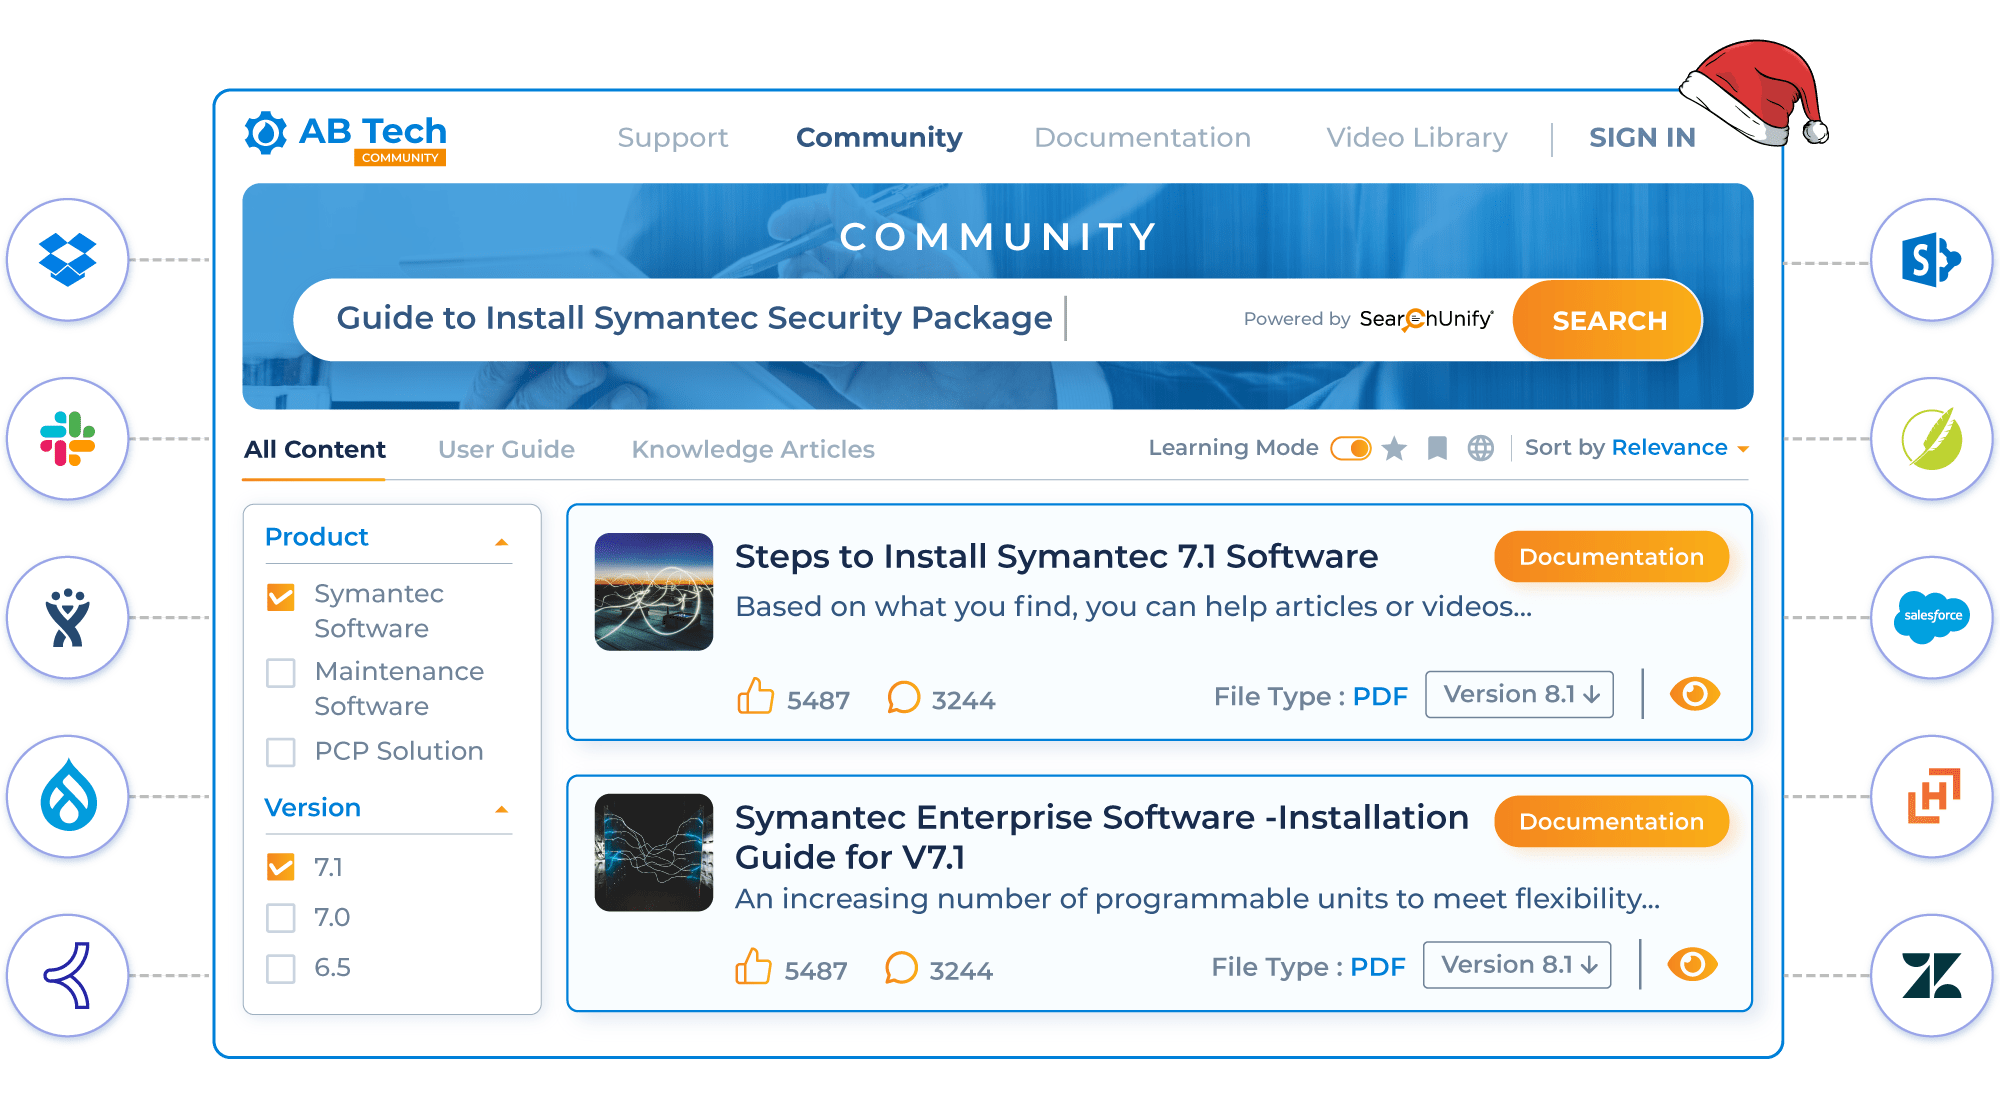Preview Steps to Install Symantec 7.1 with eye icon
Image resolution: width=2000 pixels, height=1097 pixels.
tap(1695, 694)
